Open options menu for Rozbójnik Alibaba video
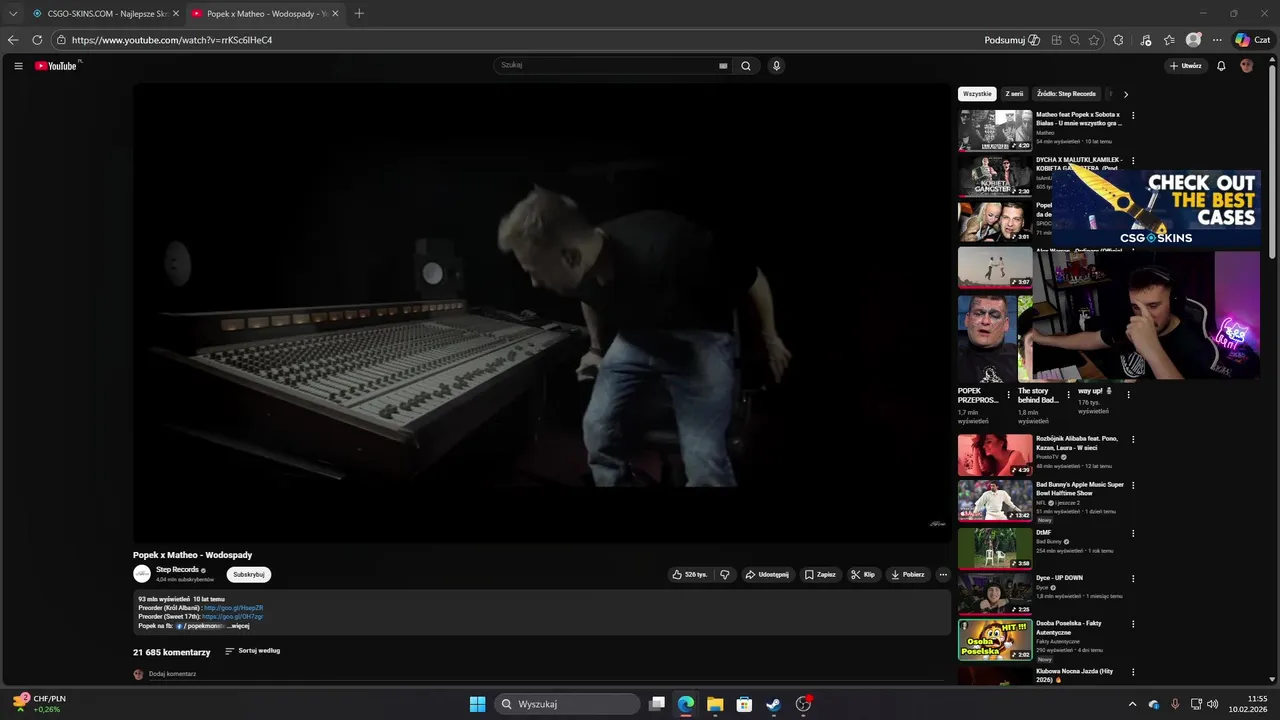 [1133, 439]
